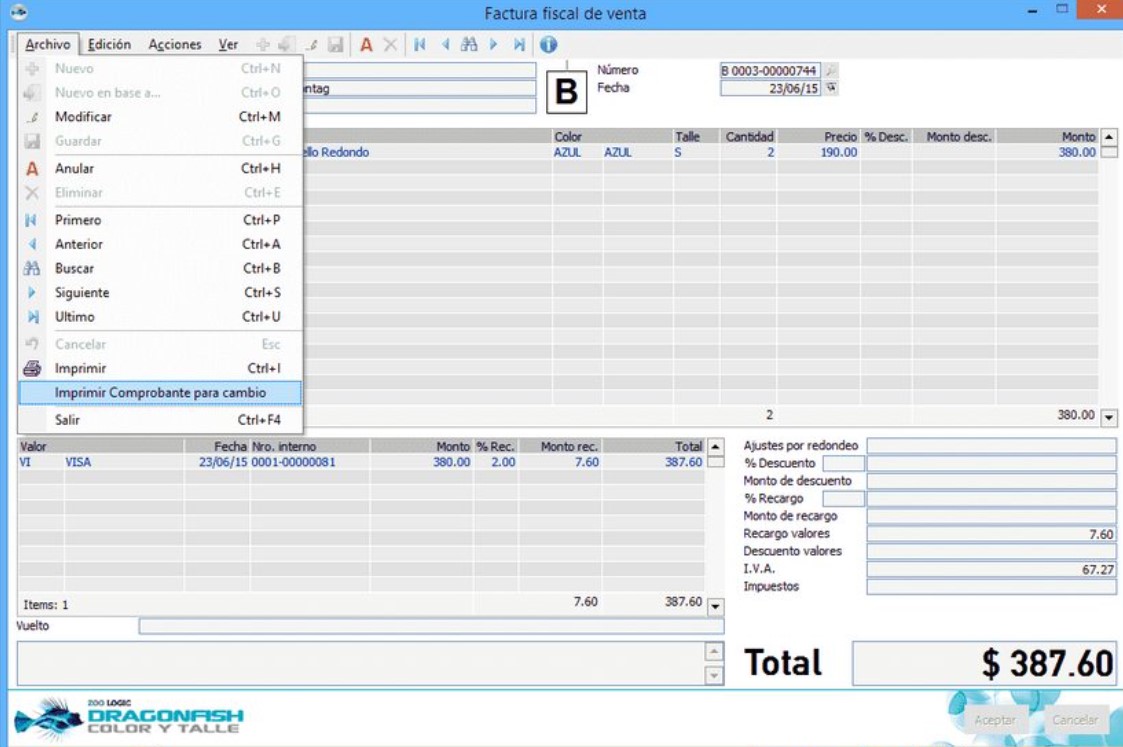This screenshot has height=747, width=1123.
Task: Click the Vuelto input field
Action: coord(430,626)
